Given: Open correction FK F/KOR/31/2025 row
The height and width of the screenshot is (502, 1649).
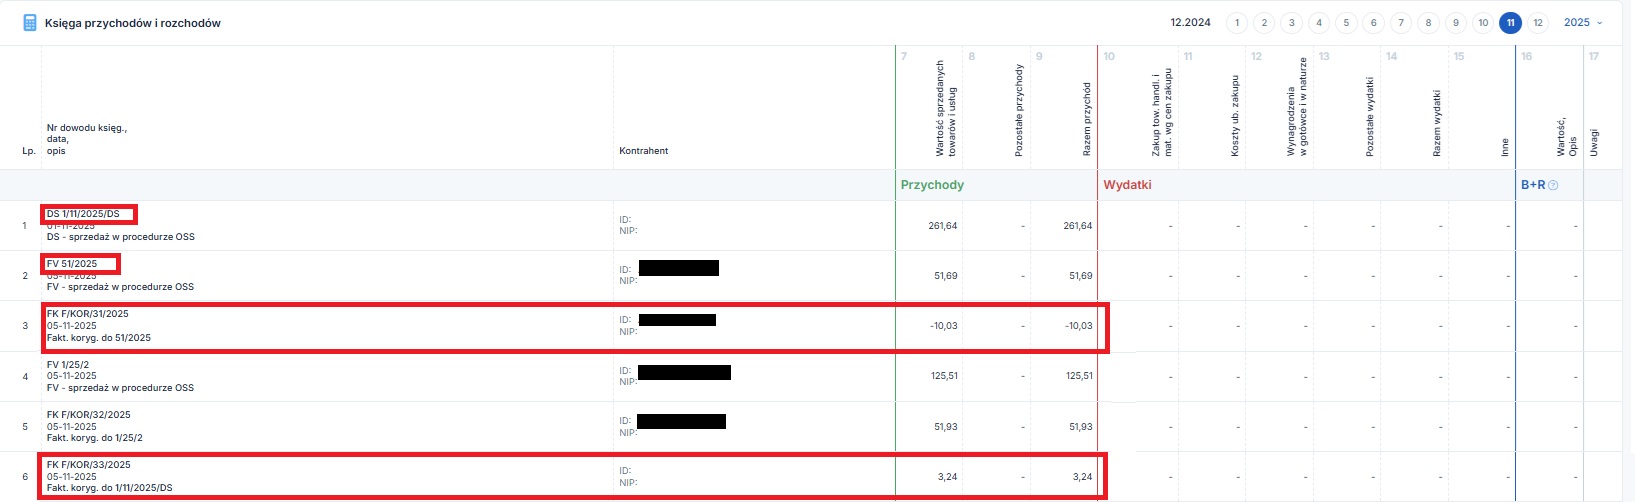Looking at the screenshot, I should (x=88, y=314).
